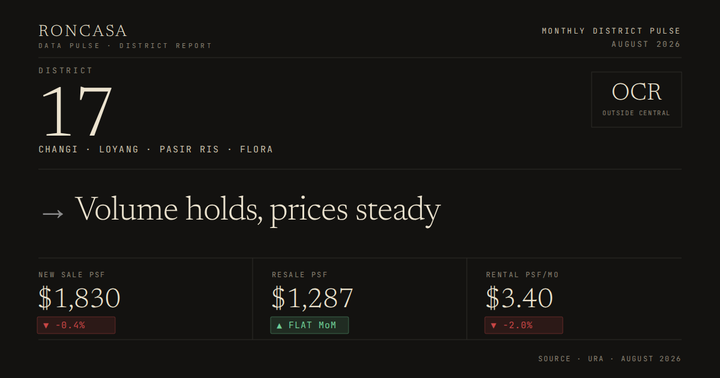The image size is (720, 378).
Task: Click the -0.4% new sale change badge
Action: pyautogui.click(x=76, y=325)
